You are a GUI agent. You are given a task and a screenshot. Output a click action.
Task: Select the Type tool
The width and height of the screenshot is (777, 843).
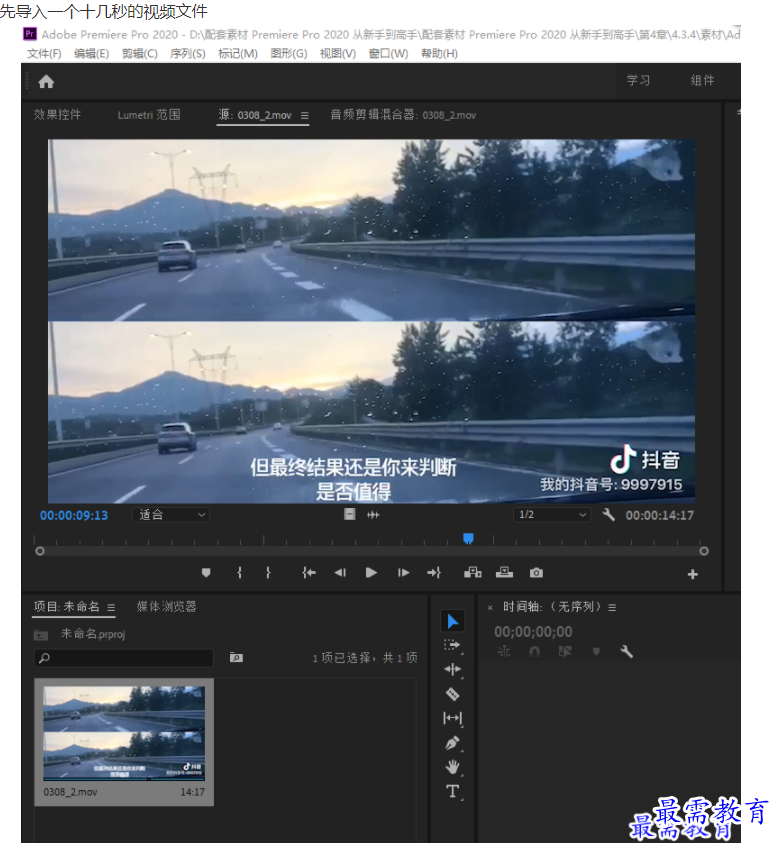[x=452, y=791]
